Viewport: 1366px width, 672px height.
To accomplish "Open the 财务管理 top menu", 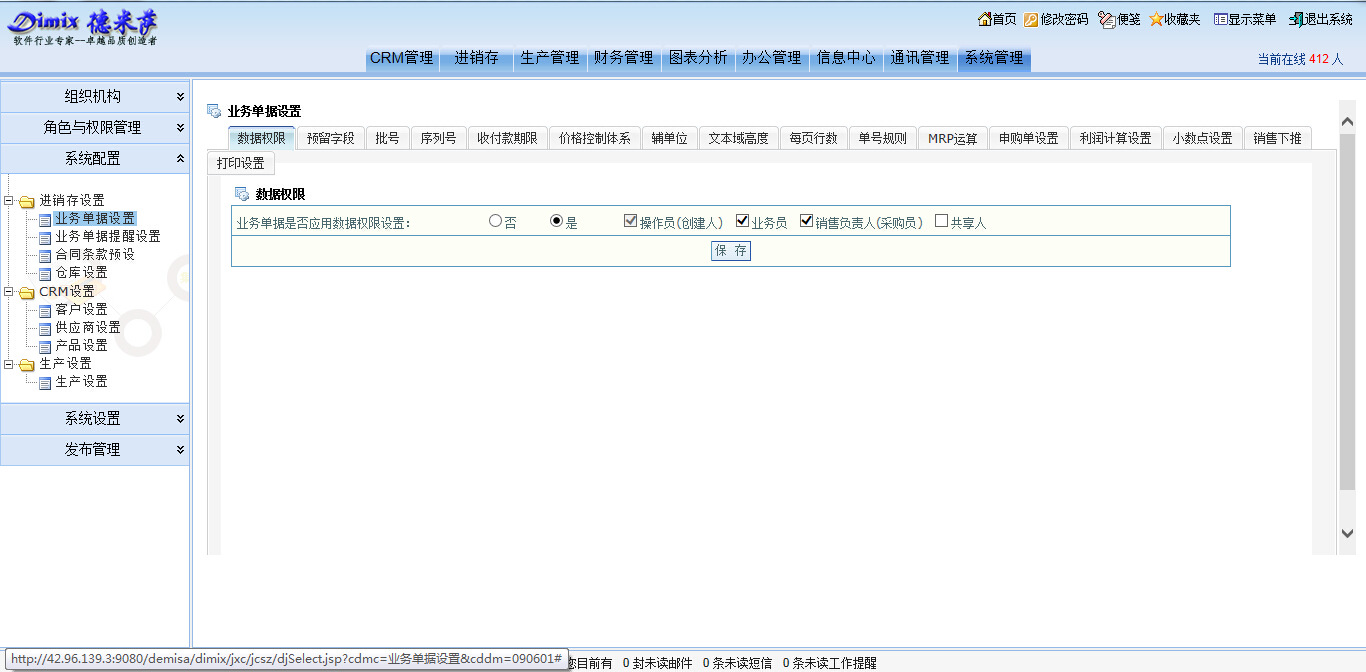I will pos(623,58).
